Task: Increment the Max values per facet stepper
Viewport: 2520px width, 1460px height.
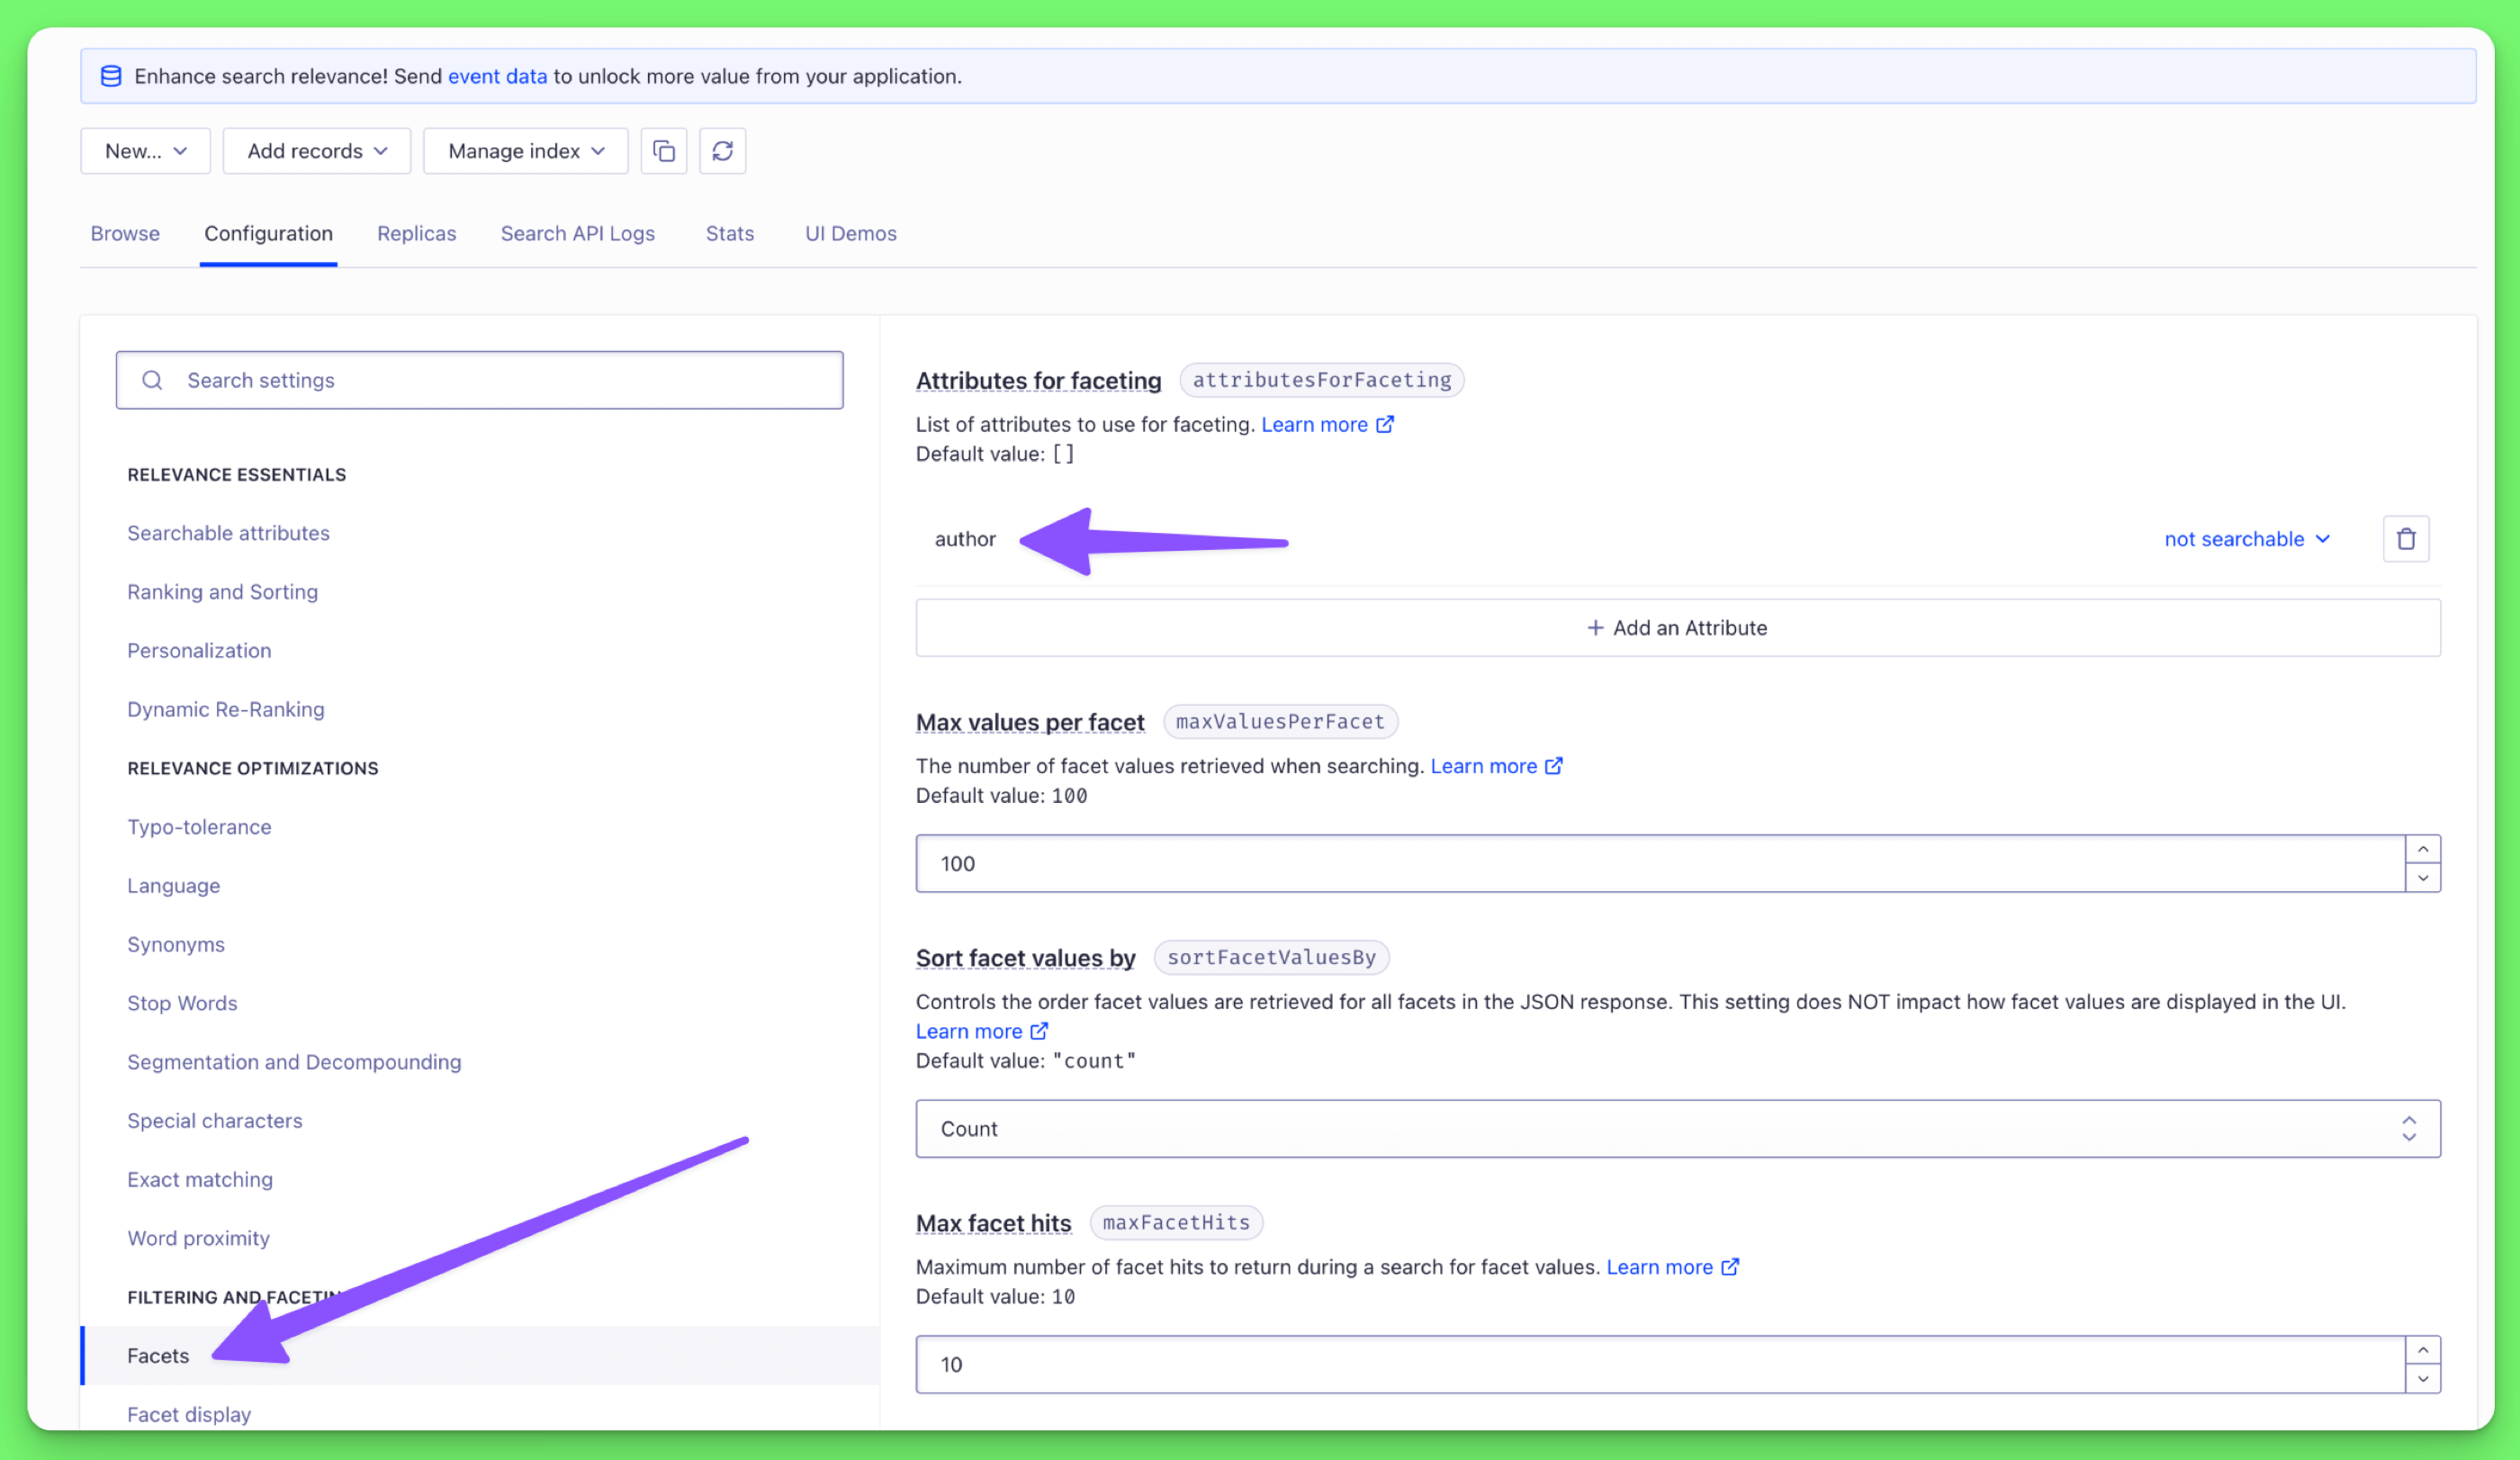Action: point(2422,849)
